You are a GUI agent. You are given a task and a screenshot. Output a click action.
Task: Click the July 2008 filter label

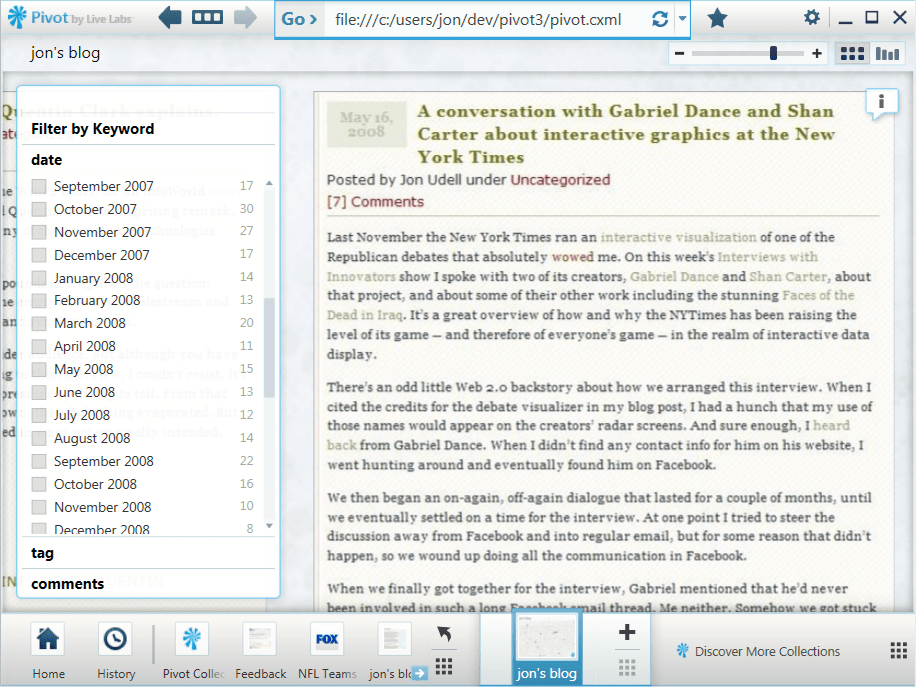coord(82,415)
